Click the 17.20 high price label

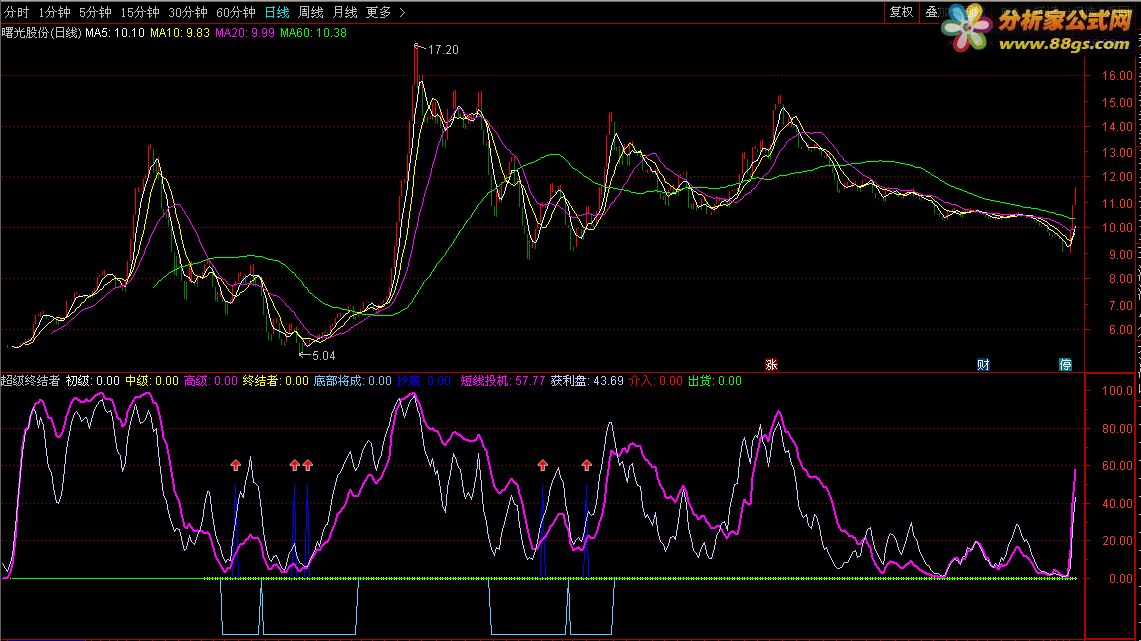tap(443, 49)
